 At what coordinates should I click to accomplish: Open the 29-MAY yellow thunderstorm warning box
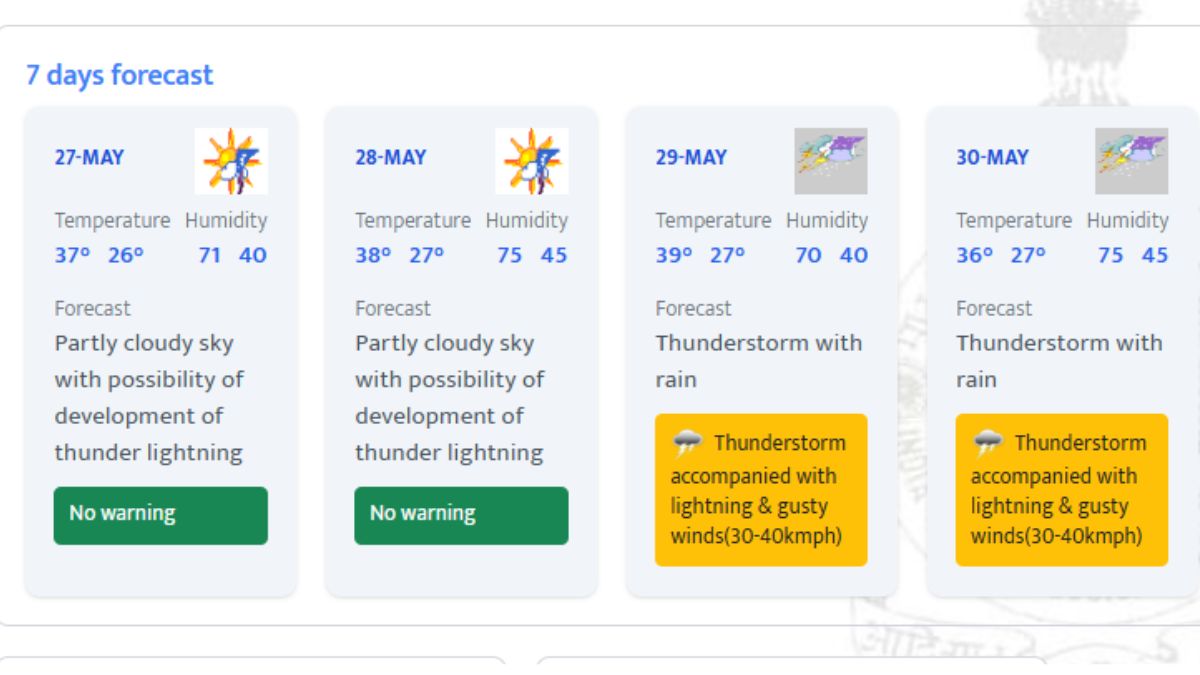pos(761,490)
